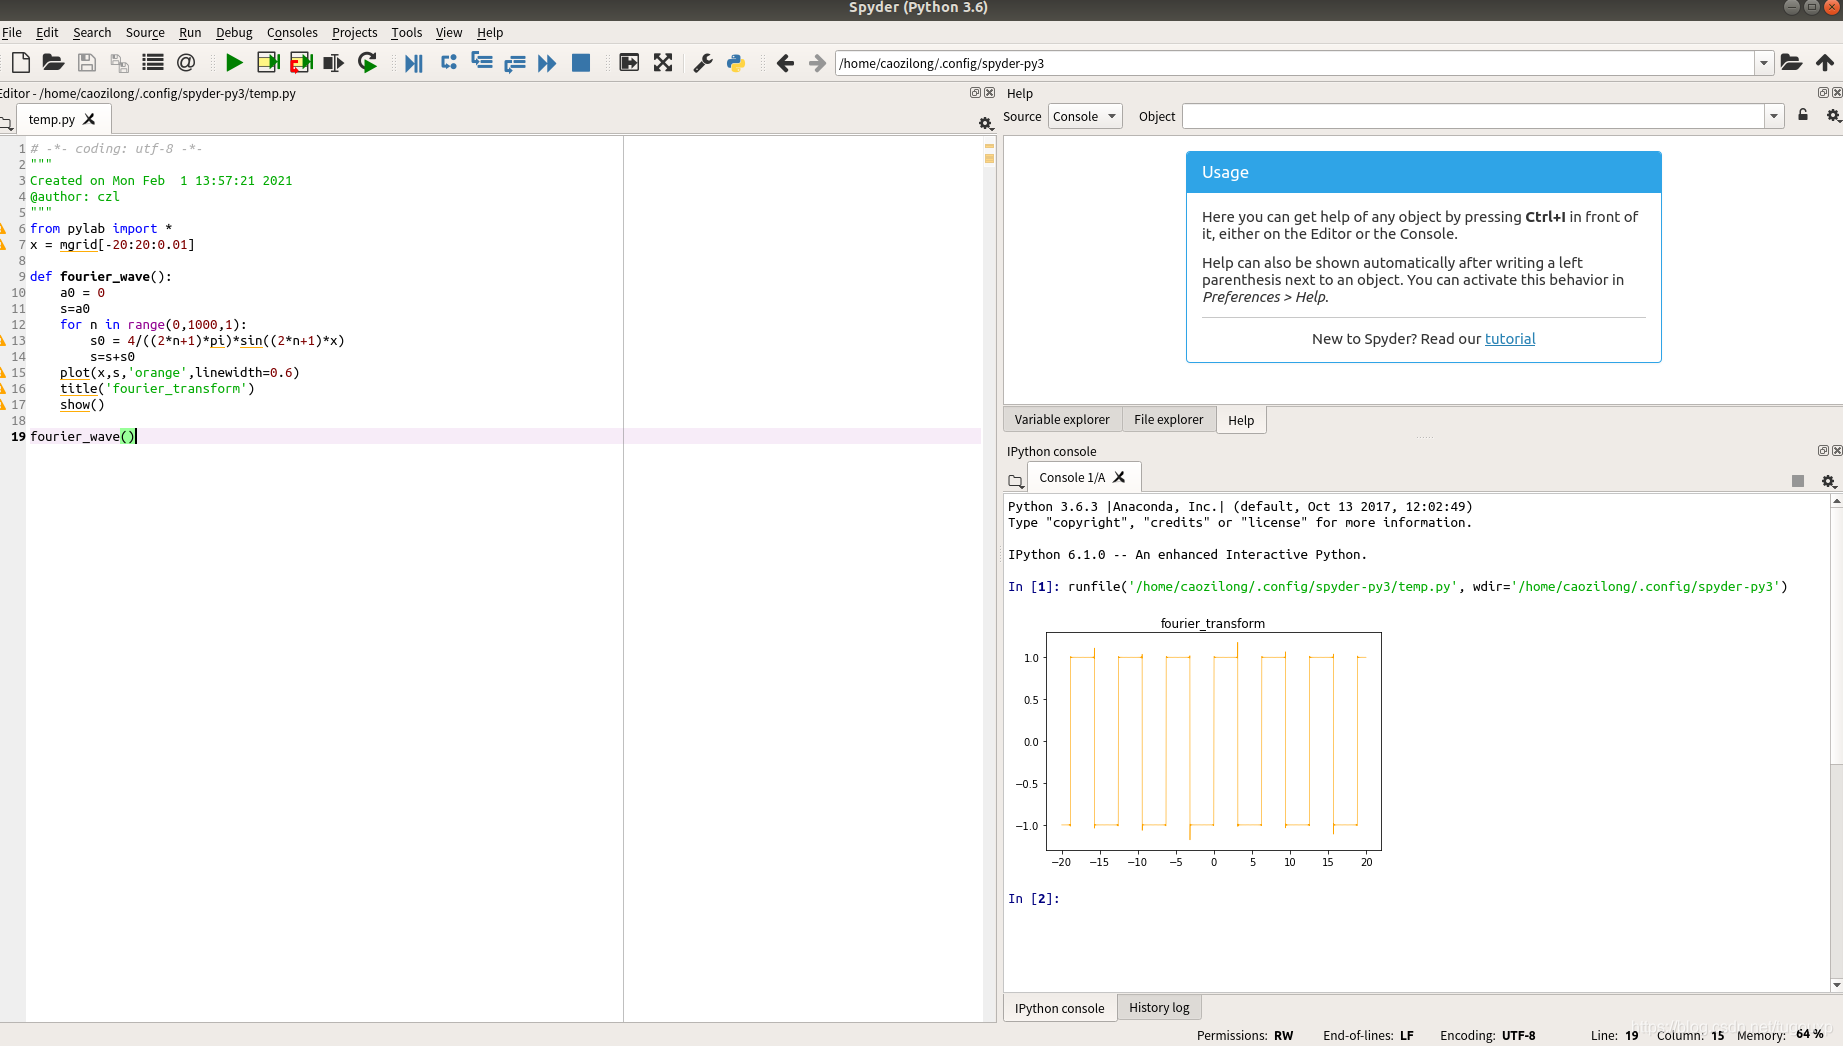Viewport: 1843px width, 1046px height.
Task: Continue execution double-arrow debug icon
Action: pos(547,63)
